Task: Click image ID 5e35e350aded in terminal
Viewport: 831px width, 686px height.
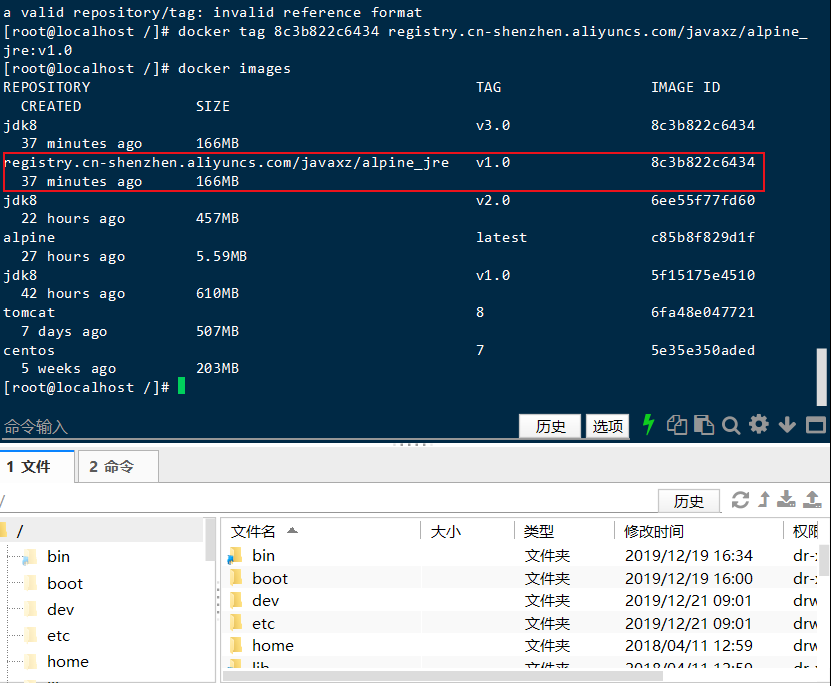Action: [x=703, y=350]
